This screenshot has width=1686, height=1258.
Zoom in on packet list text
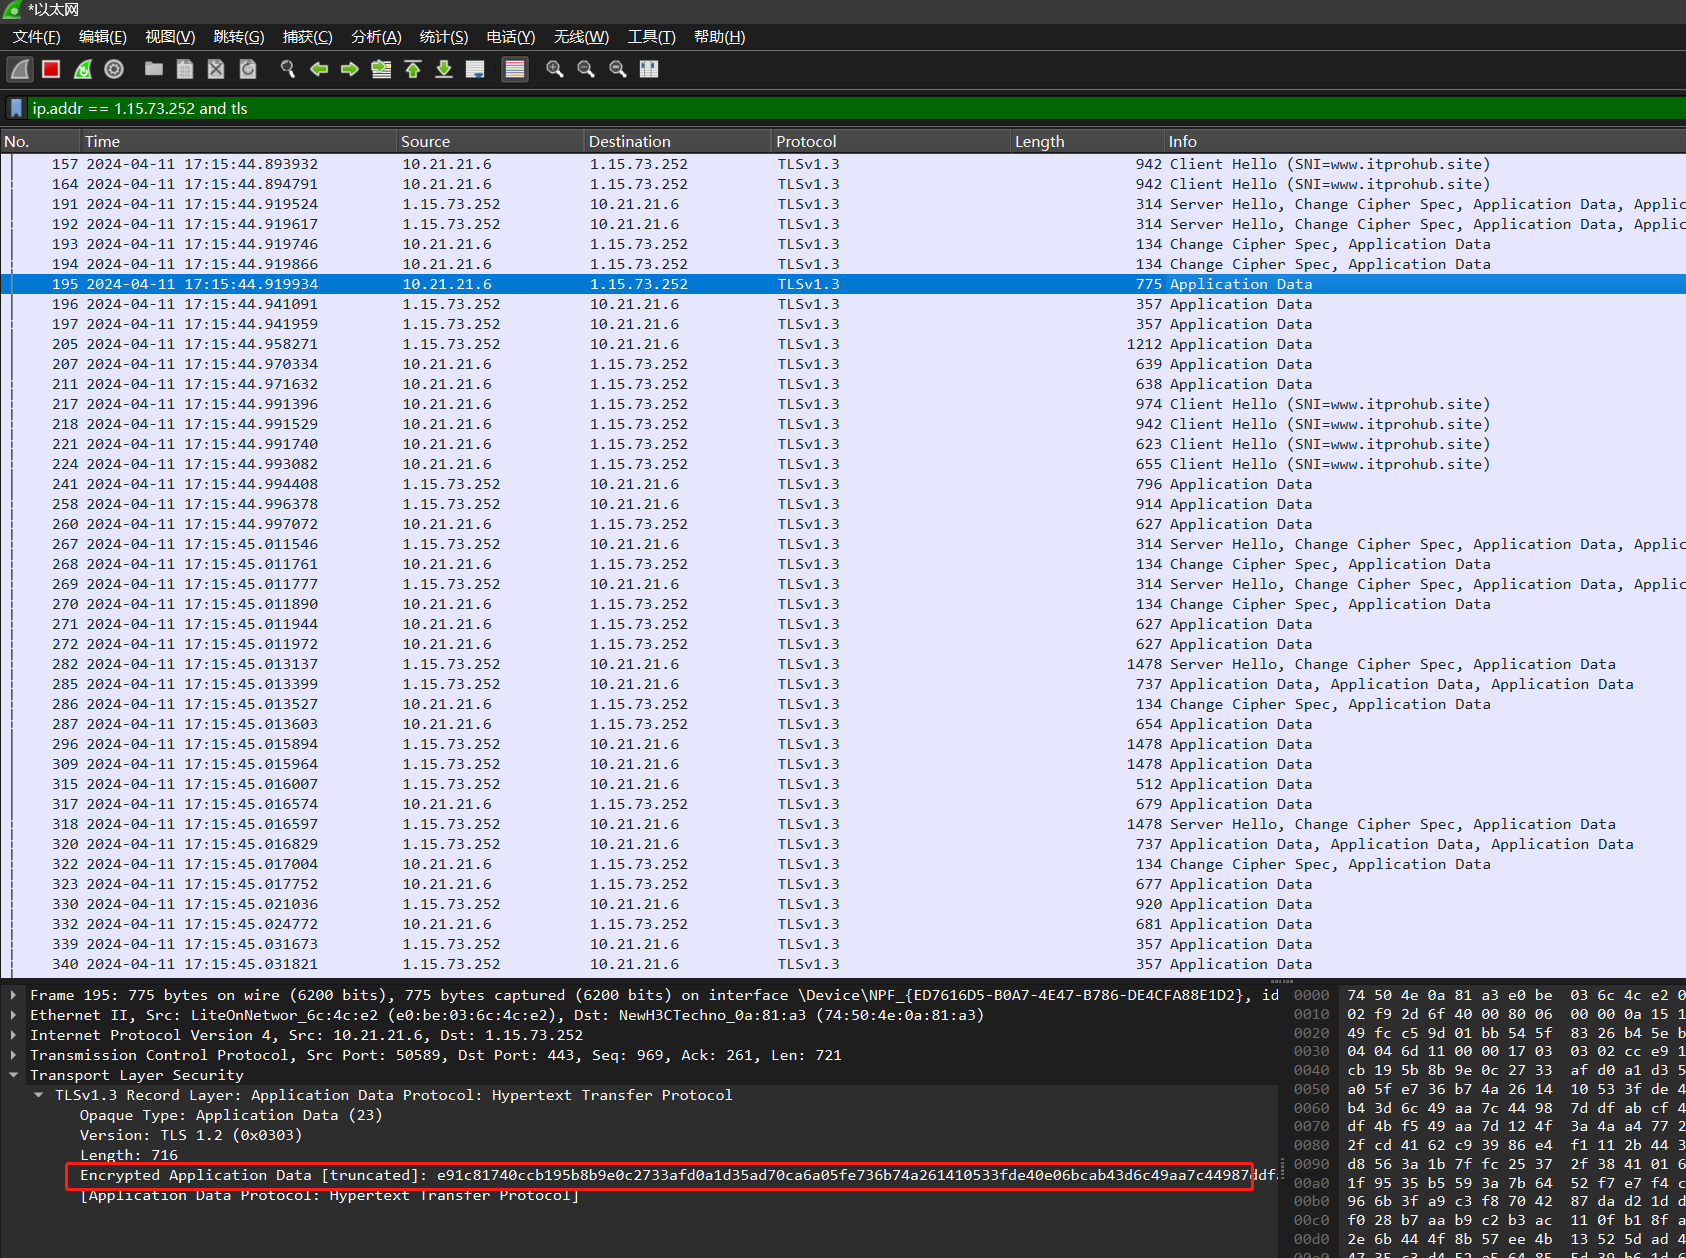tap(555, 69)
